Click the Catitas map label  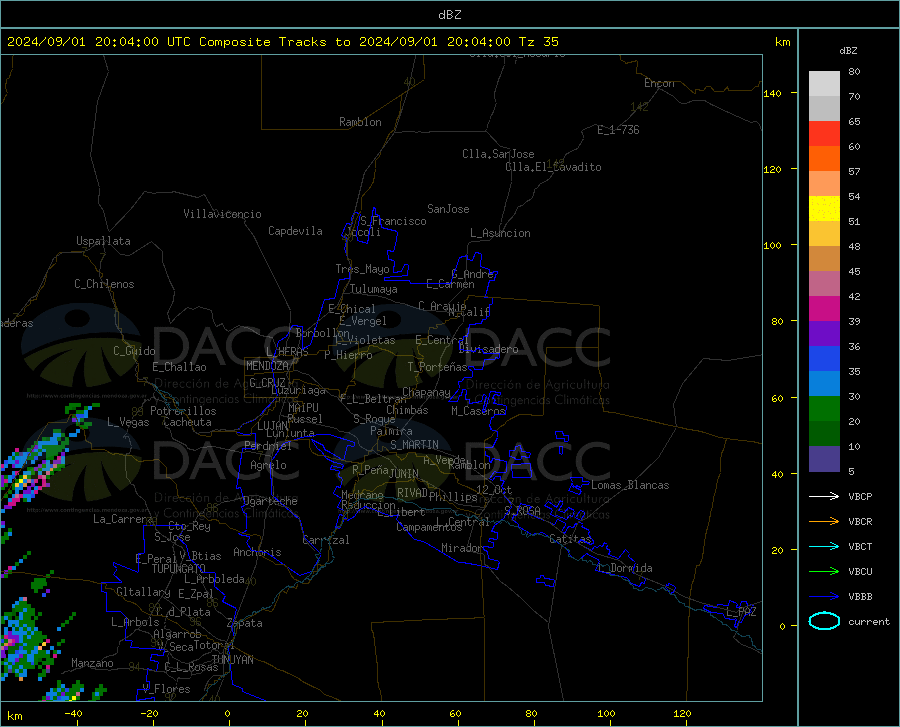[x=571, y=539]
